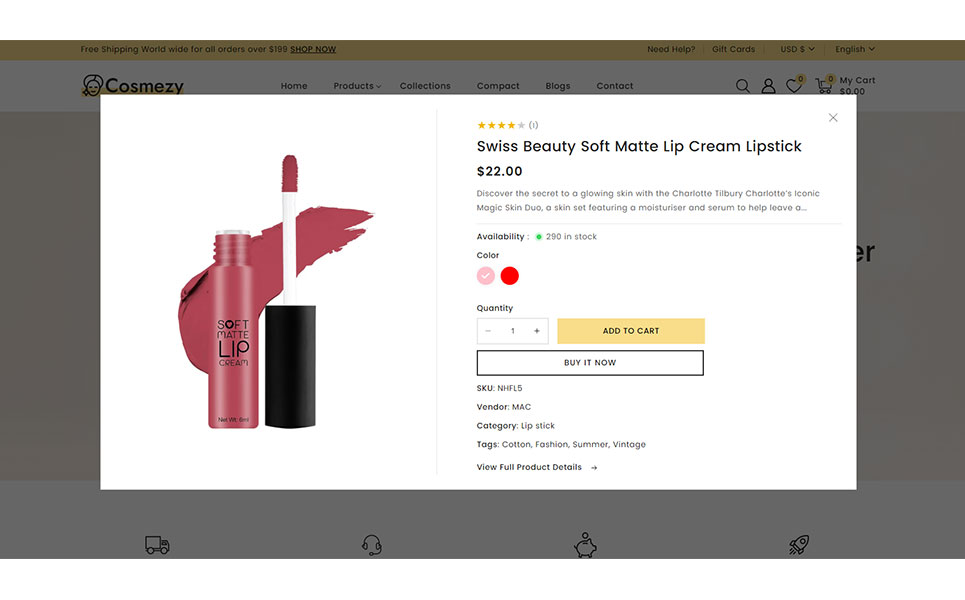965x600 pixels.
Task: Select the pink color swatch
Action: (486, 276)
